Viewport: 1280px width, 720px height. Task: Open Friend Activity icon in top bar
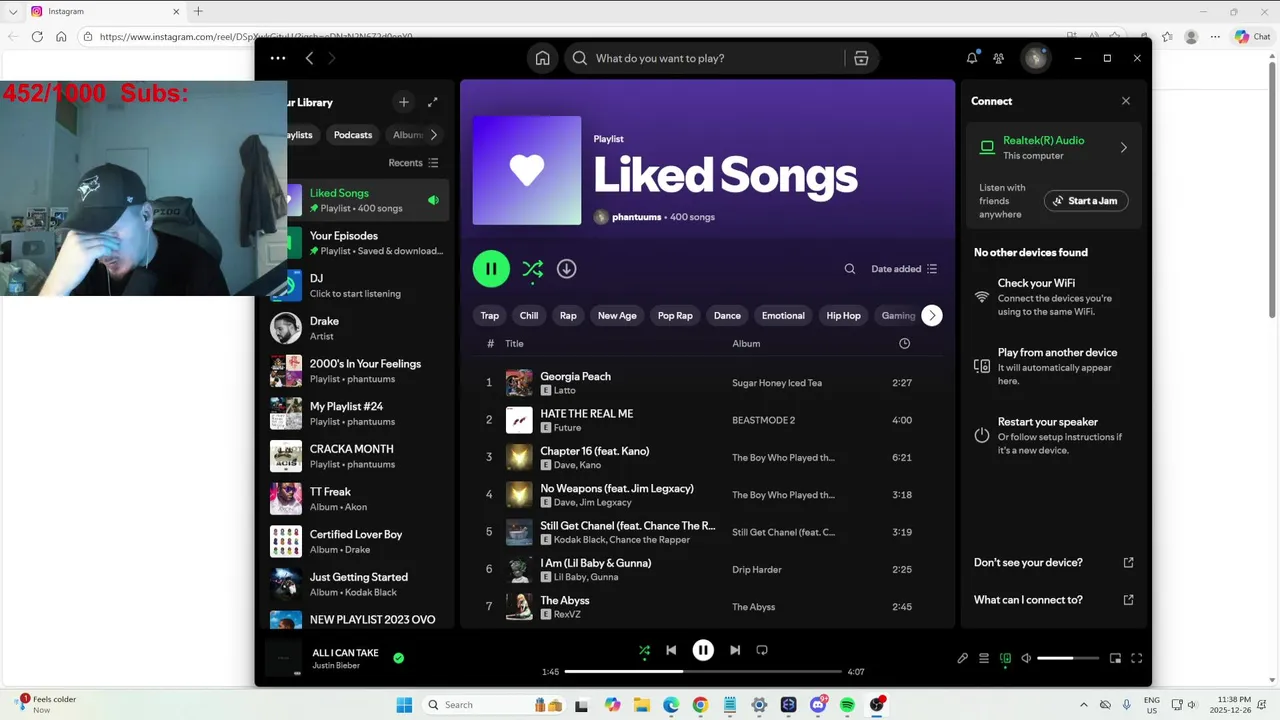point(998,58)
